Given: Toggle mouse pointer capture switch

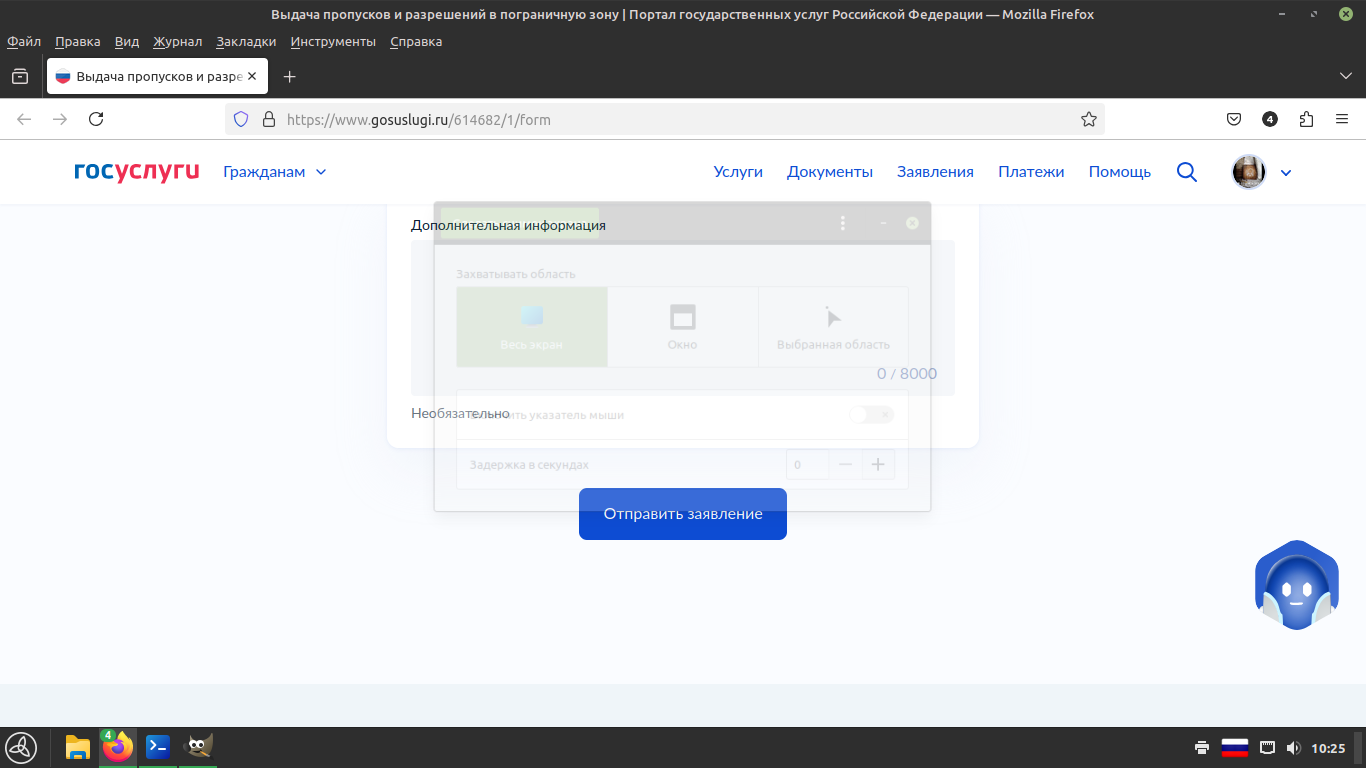Looking at the screenshot, I should [x=871, y=414].
